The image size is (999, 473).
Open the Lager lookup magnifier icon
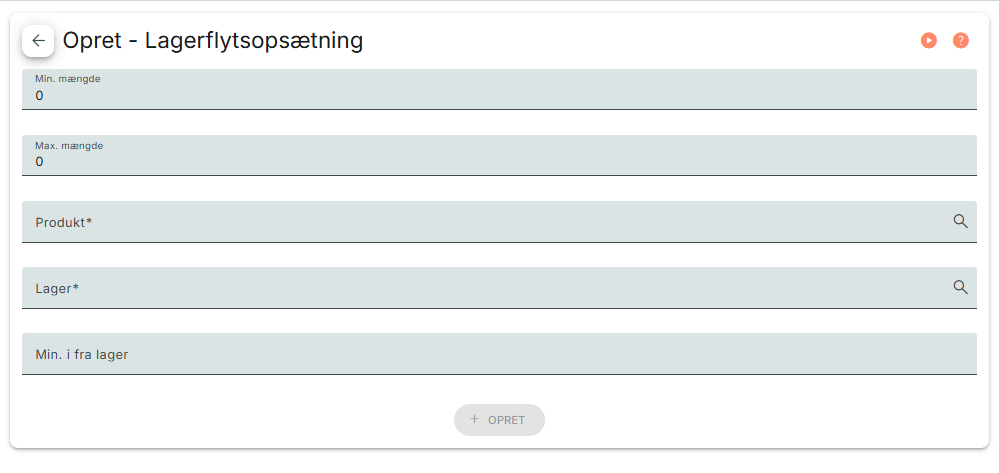click(x=960, y=287)
